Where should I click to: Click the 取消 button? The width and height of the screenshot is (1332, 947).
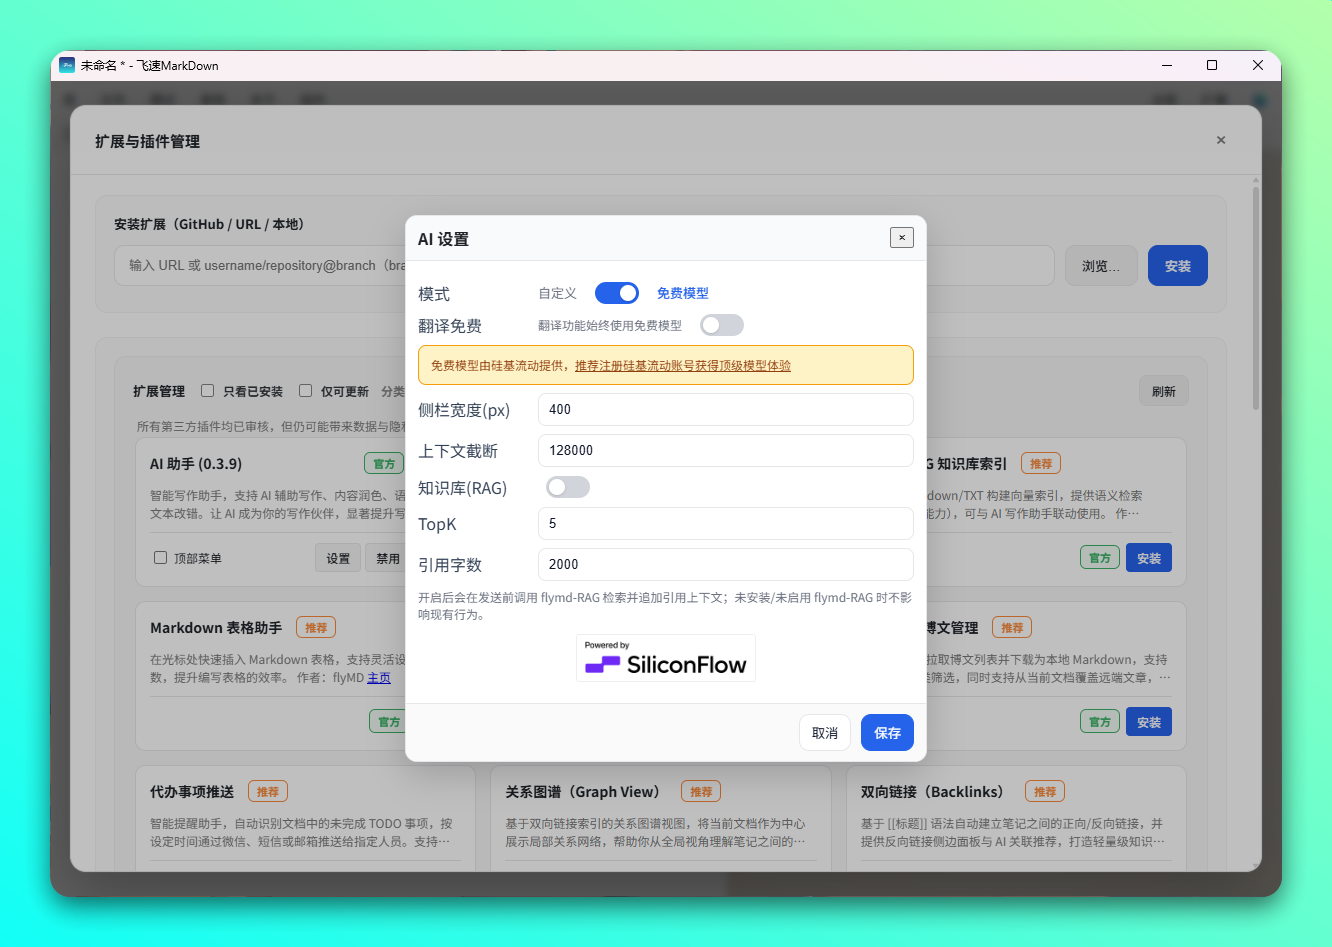pos(824,733)
